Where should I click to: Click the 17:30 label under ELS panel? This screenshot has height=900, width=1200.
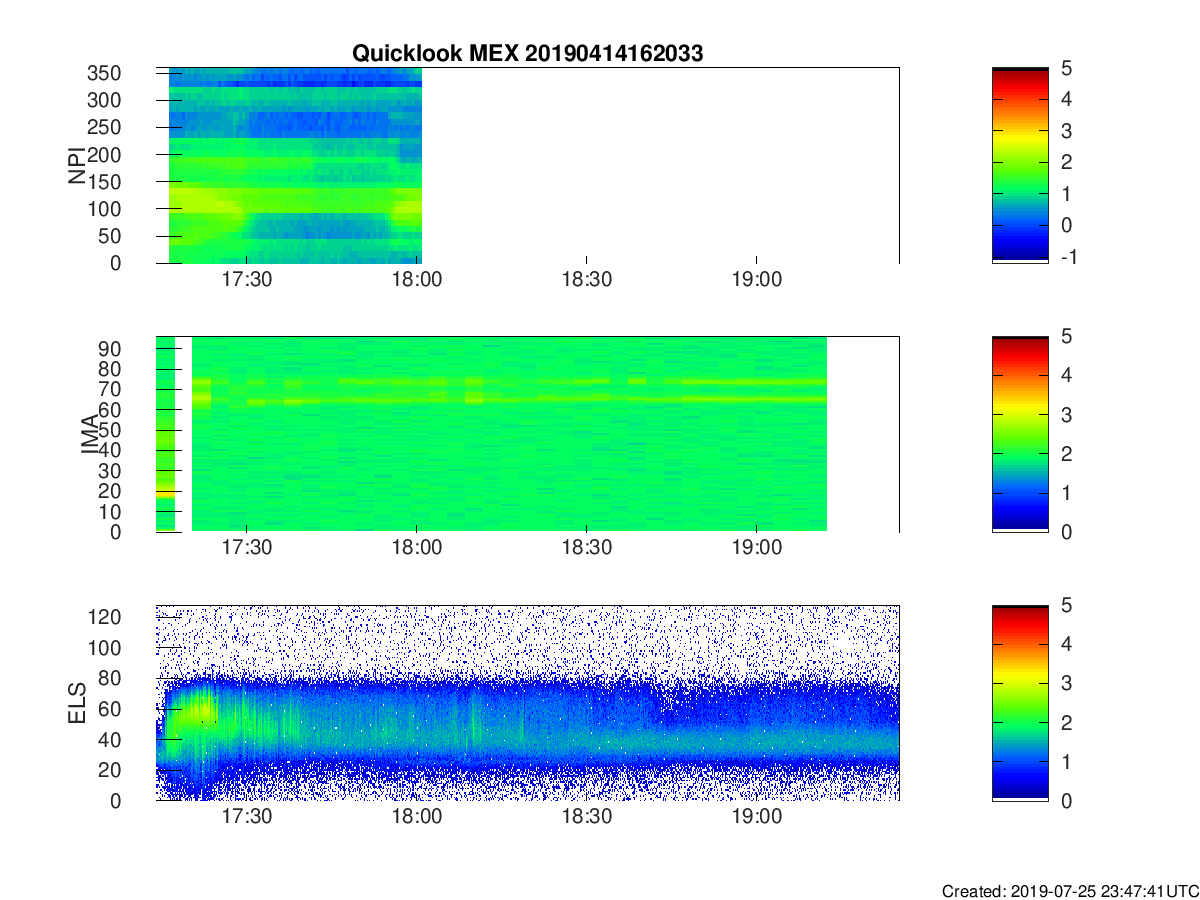pos(247,817)
